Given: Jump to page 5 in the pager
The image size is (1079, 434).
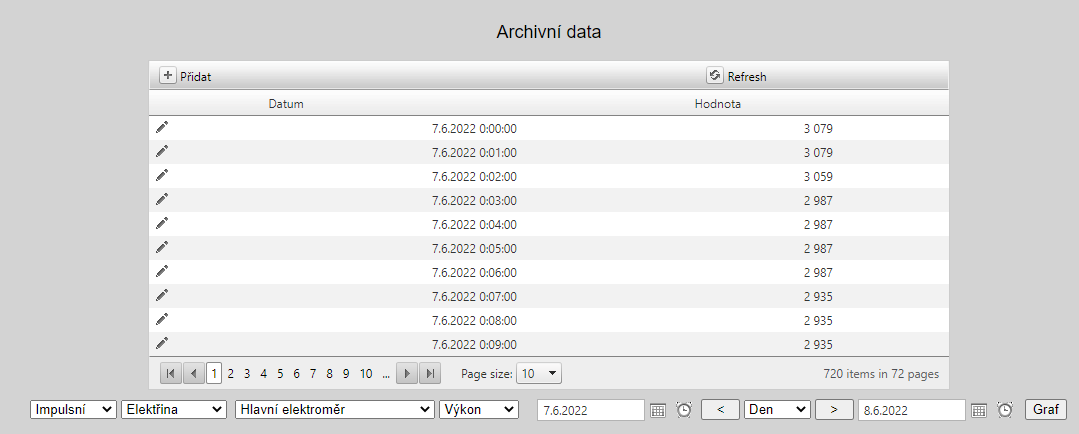Looking at the screenshot, I should tap(280, 373).
